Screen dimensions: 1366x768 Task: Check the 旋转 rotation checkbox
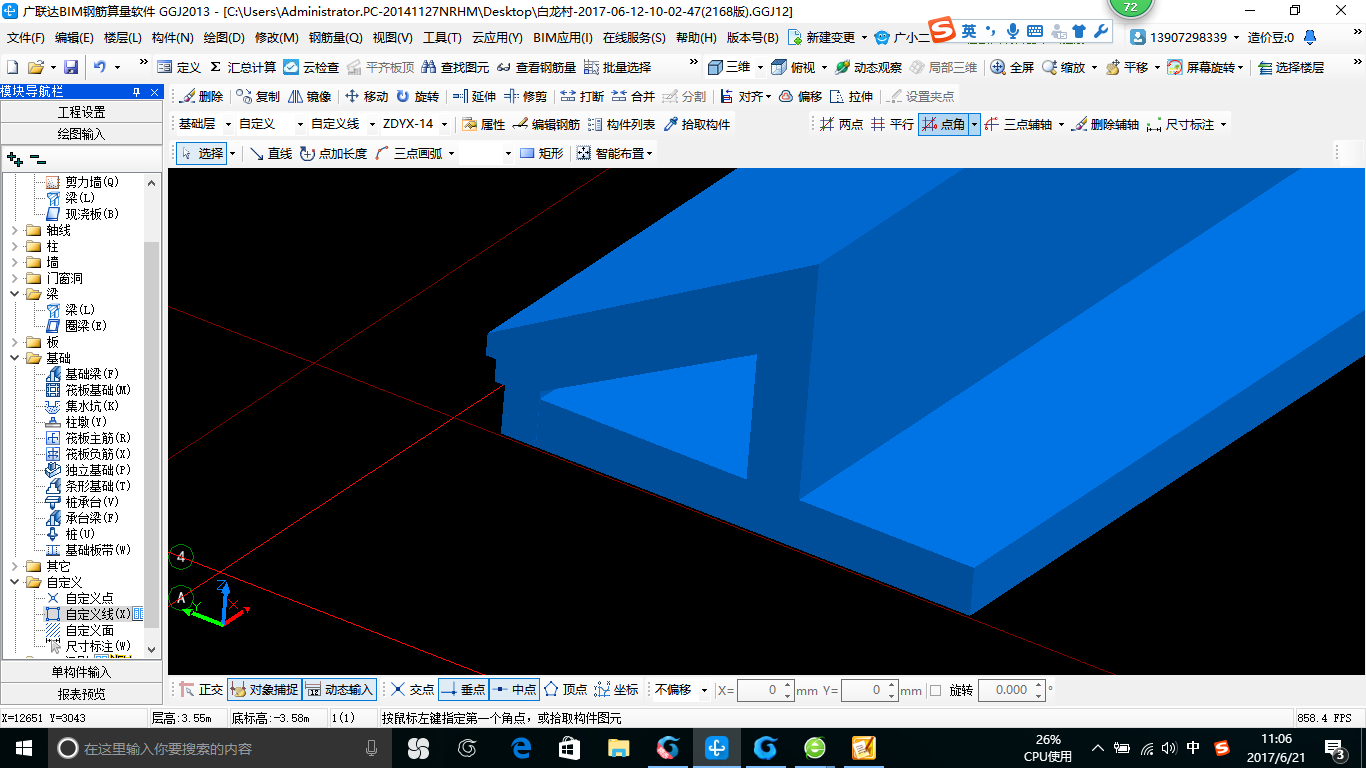(936, 690)
